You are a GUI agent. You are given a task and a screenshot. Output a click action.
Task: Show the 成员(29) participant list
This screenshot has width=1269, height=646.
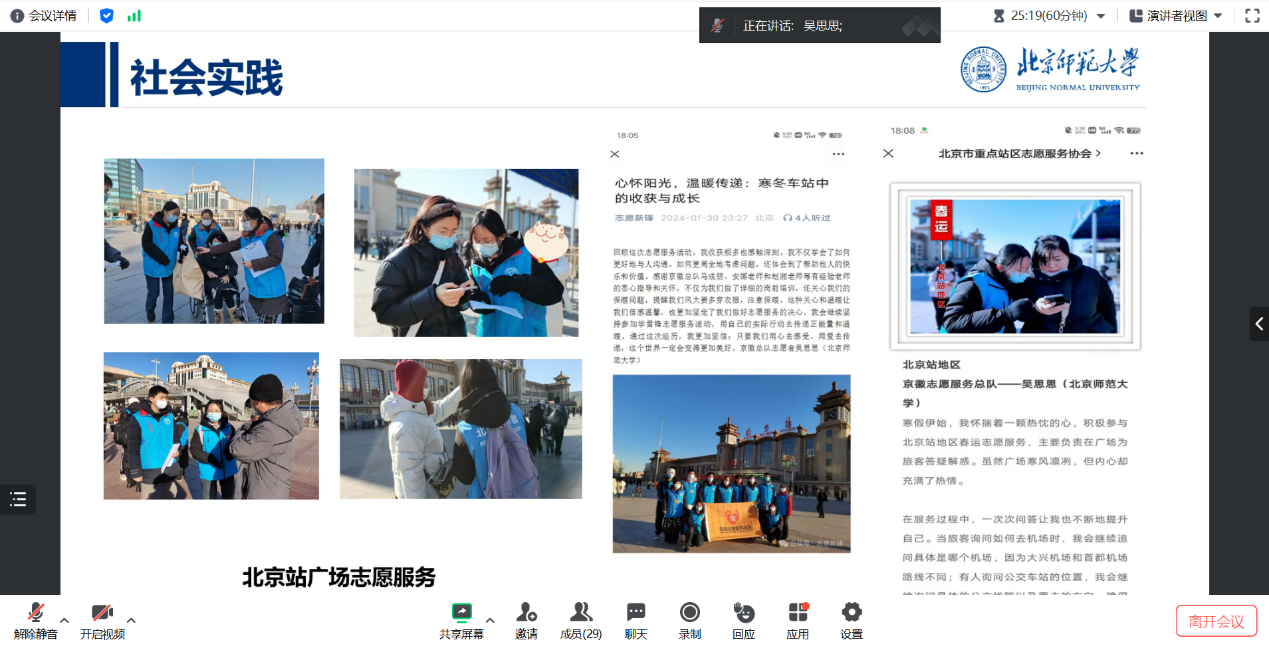(580, 618)
